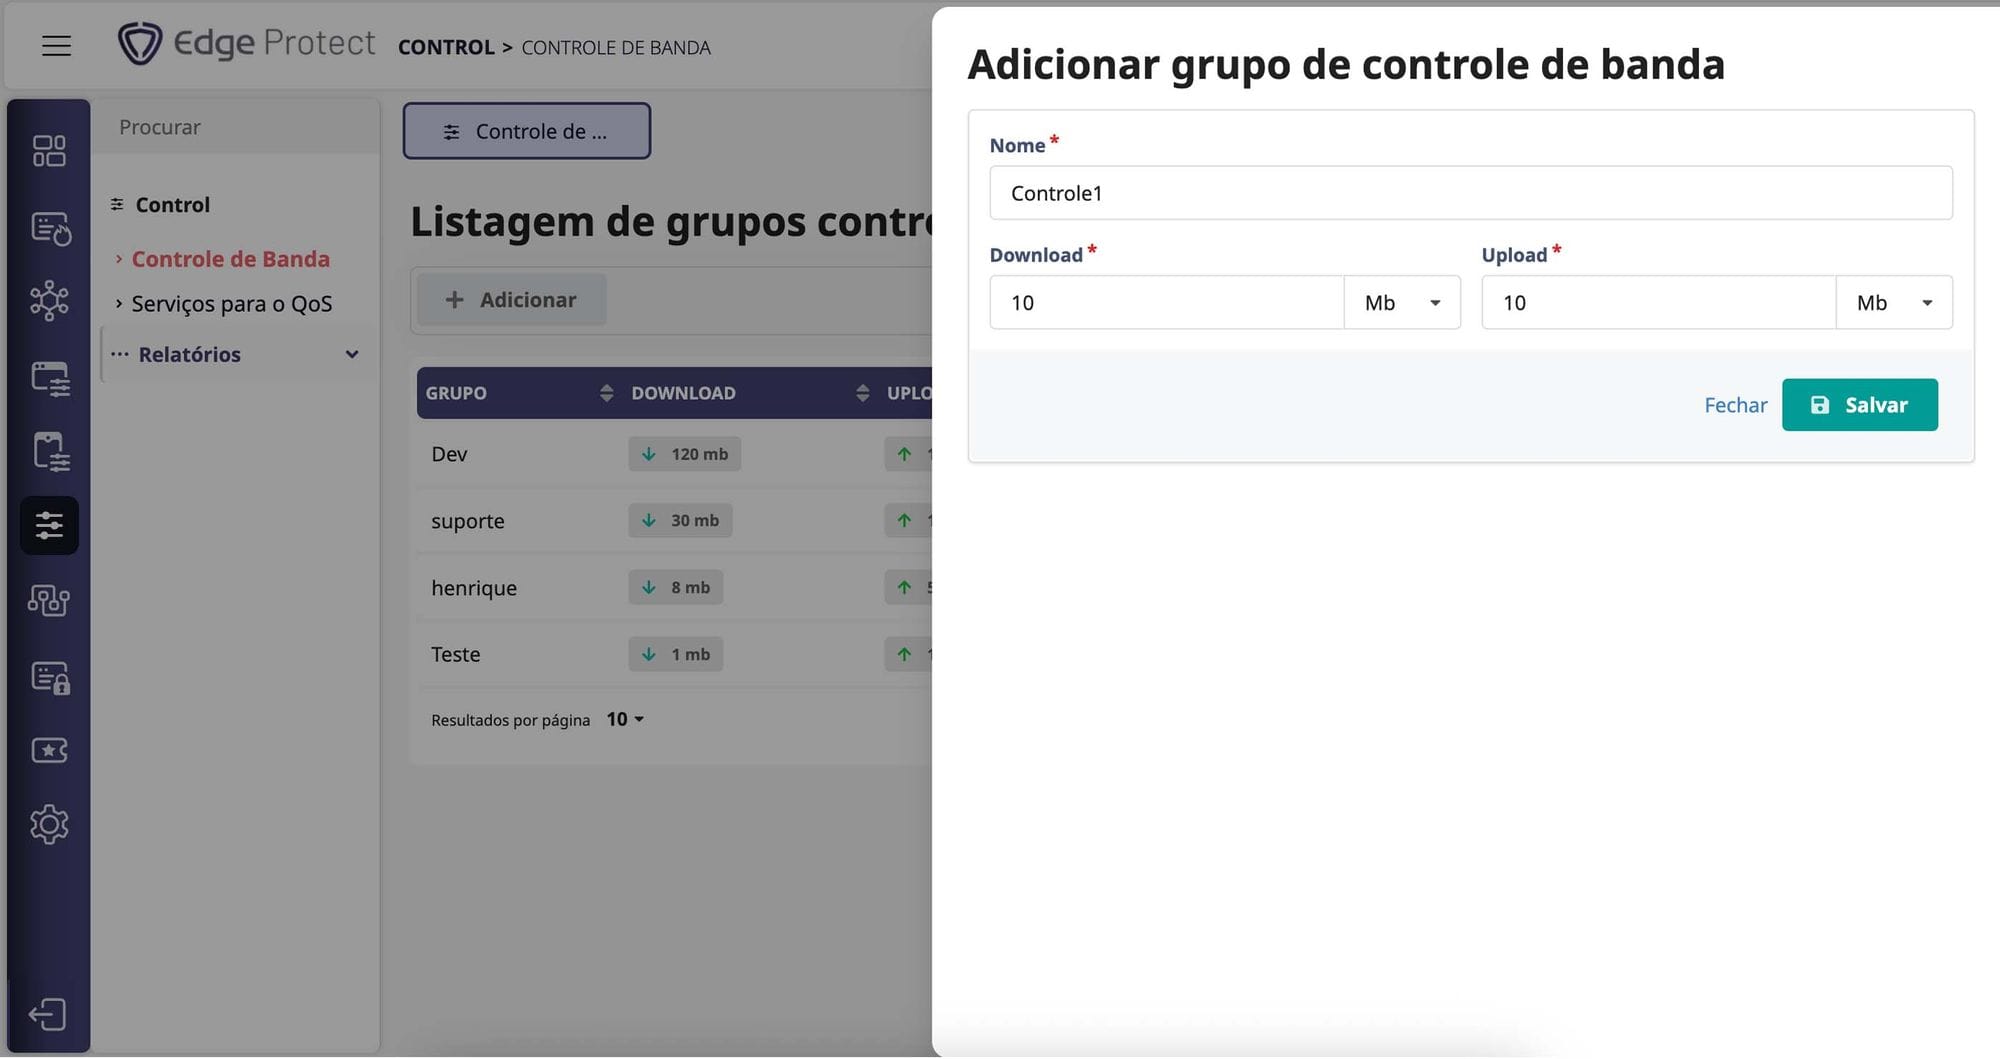Screen dimensions: 2000x1059
Task: Open the network nodes icon in sidebar
Action: pos(49,300)
